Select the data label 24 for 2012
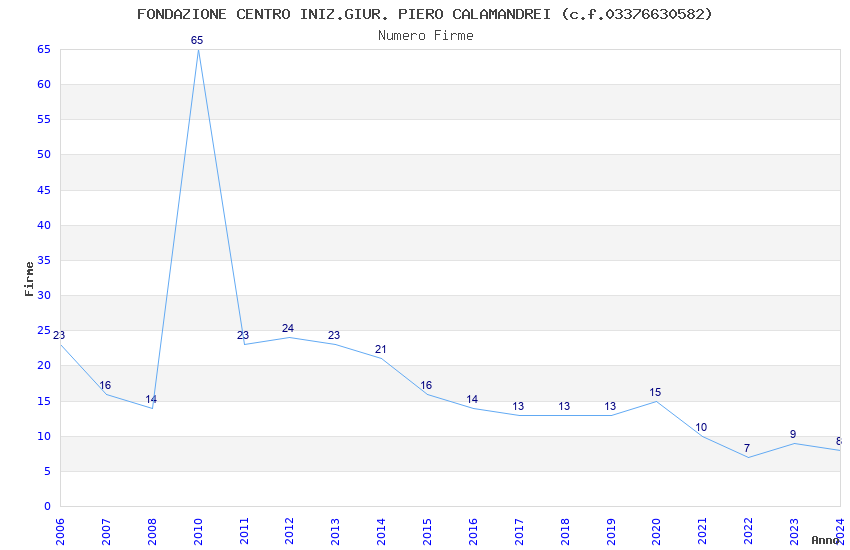The image size is (850, 550). [x=288, y=328]
